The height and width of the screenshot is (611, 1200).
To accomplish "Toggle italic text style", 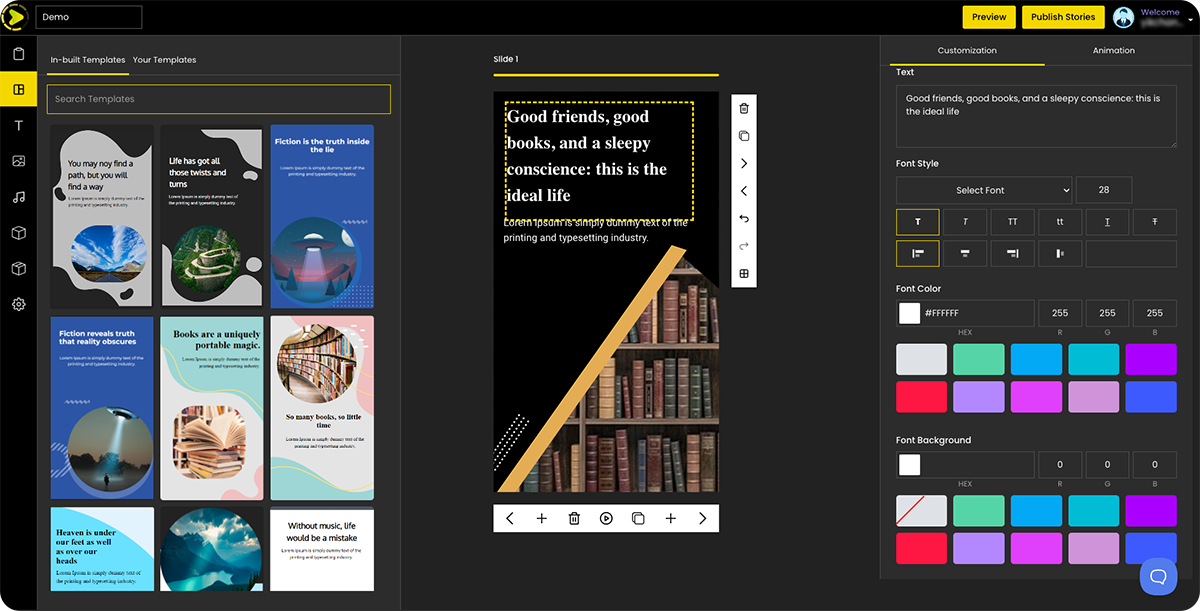I will pos(966,222).
